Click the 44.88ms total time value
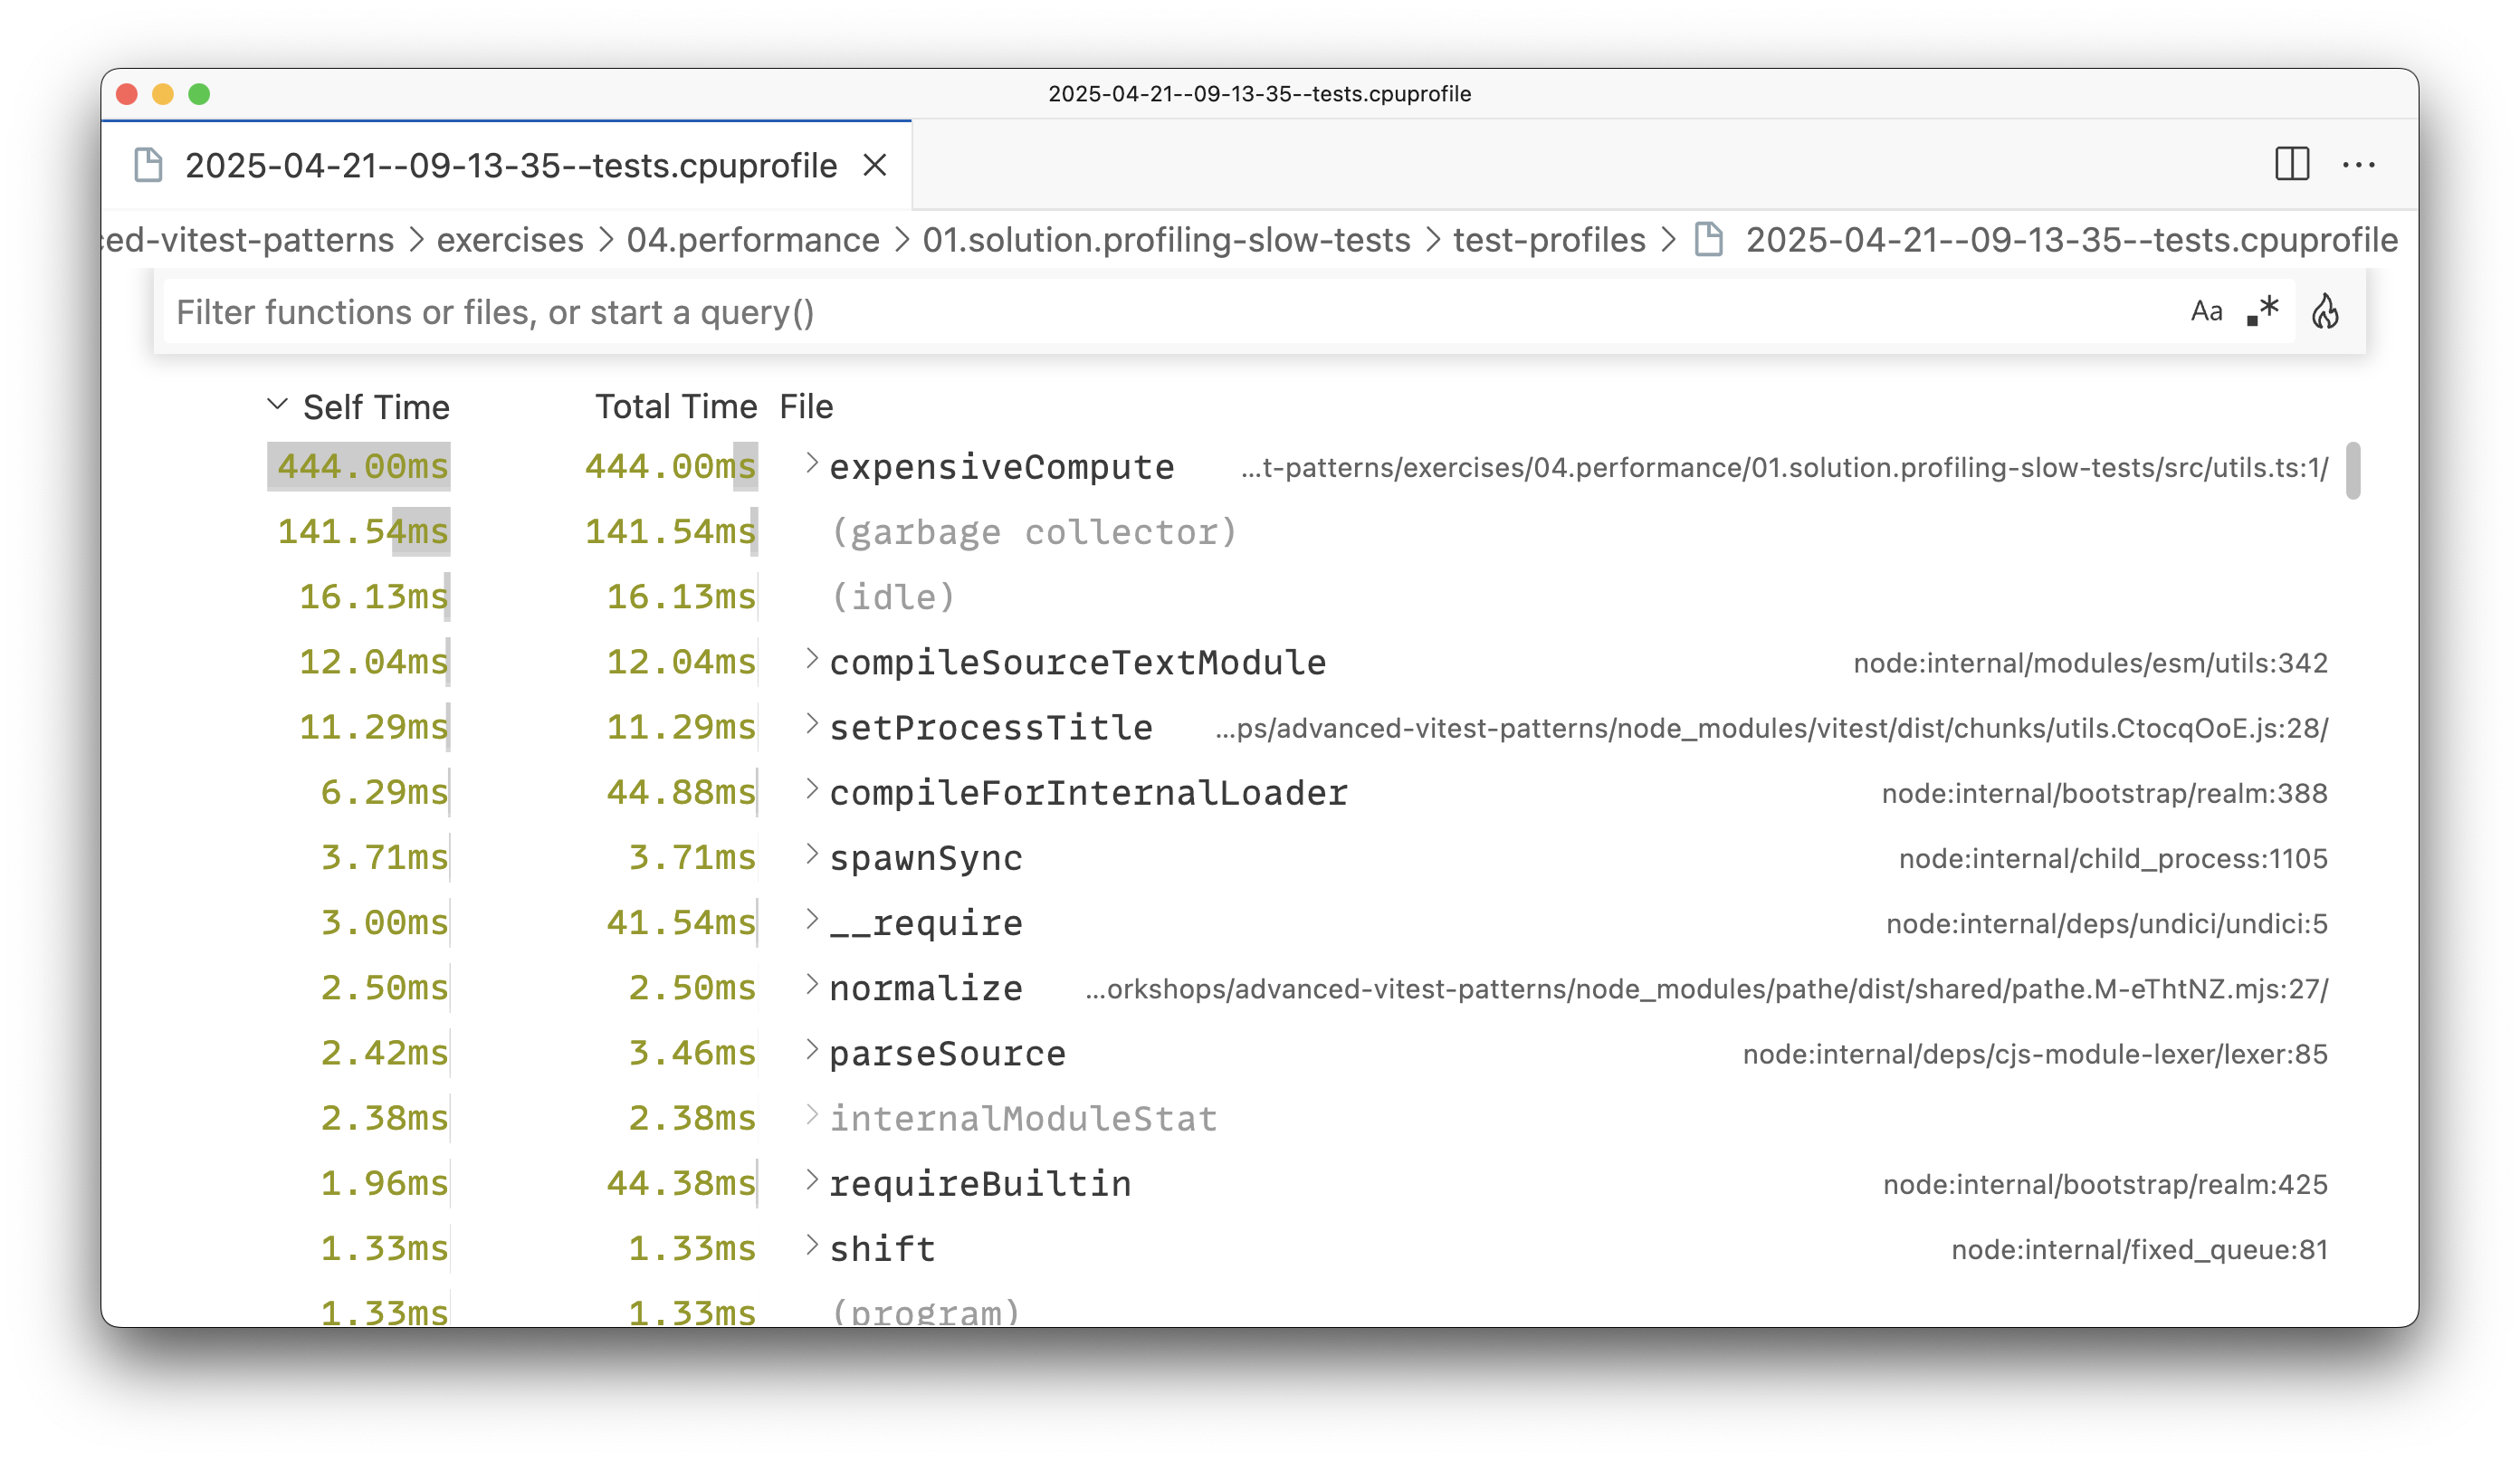Viewport: 2520px width, 1461px height. (x=681, y=792)
